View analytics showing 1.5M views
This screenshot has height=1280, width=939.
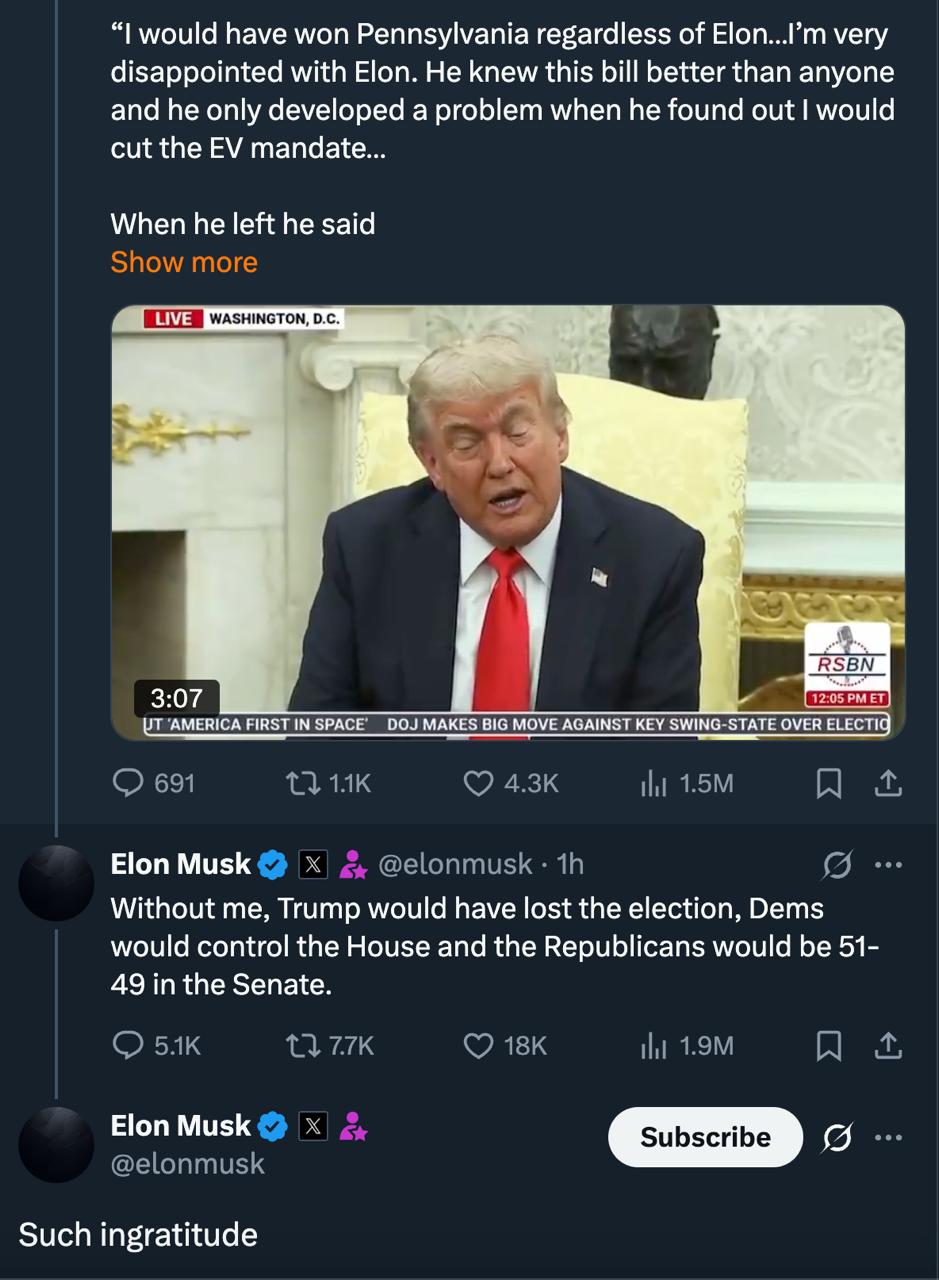(686, 783)
